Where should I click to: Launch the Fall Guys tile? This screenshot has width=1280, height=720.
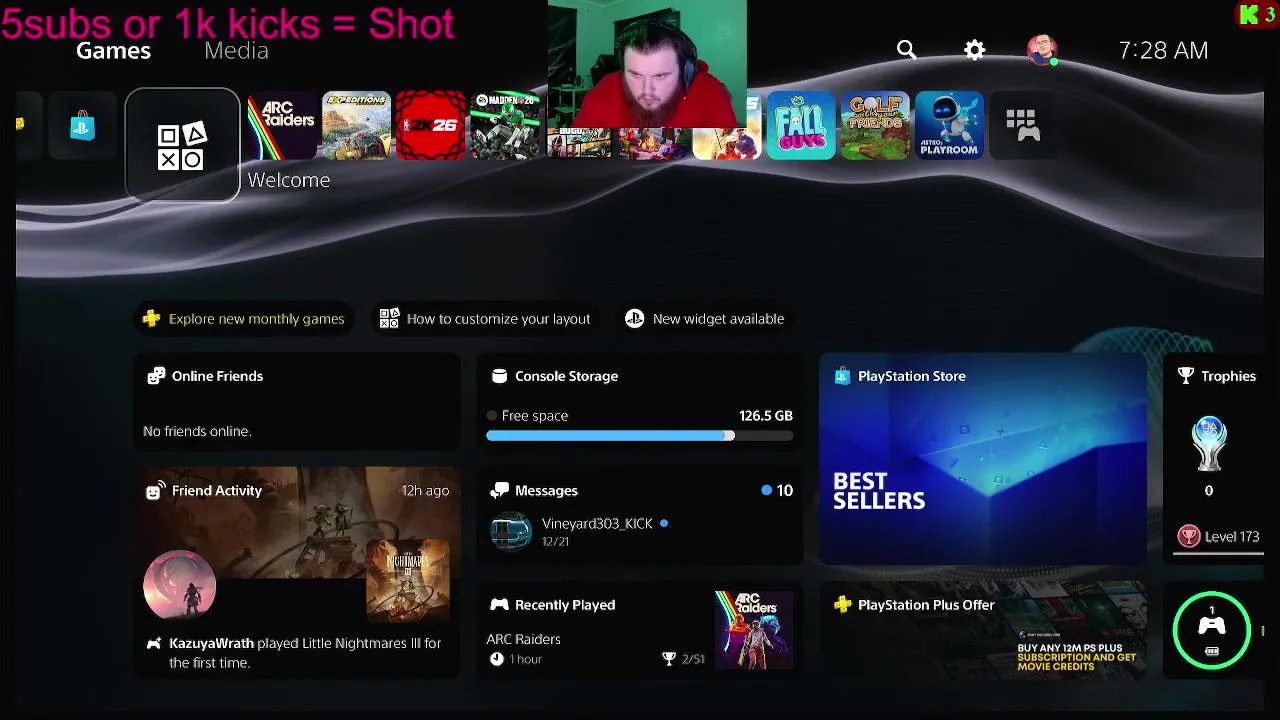click(801, 126)
